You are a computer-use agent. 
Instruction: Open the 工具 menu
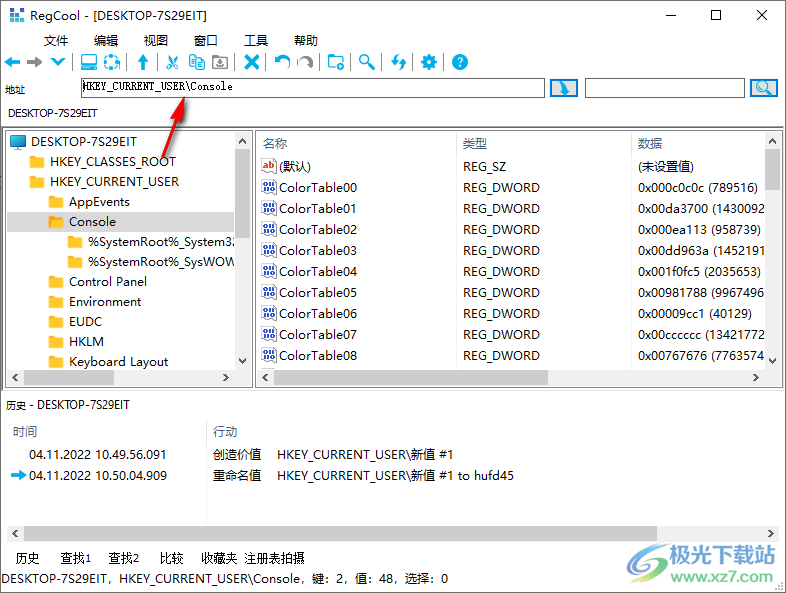tap(256, 41)
